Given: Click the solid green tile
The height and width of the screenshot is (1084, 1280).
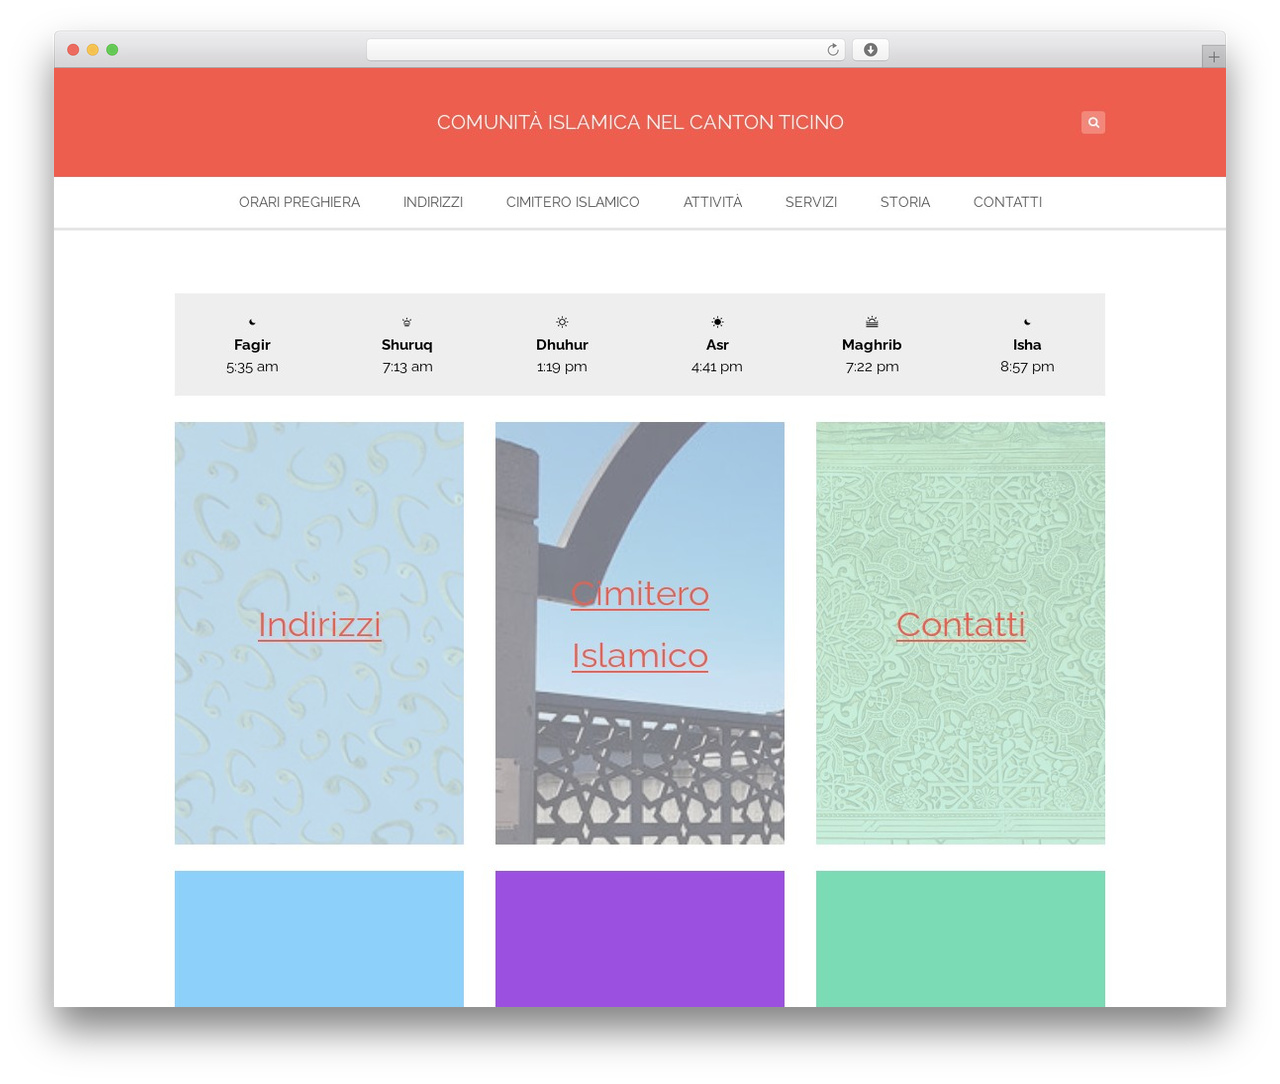Looking at the screenshot, I should point(961,939).
